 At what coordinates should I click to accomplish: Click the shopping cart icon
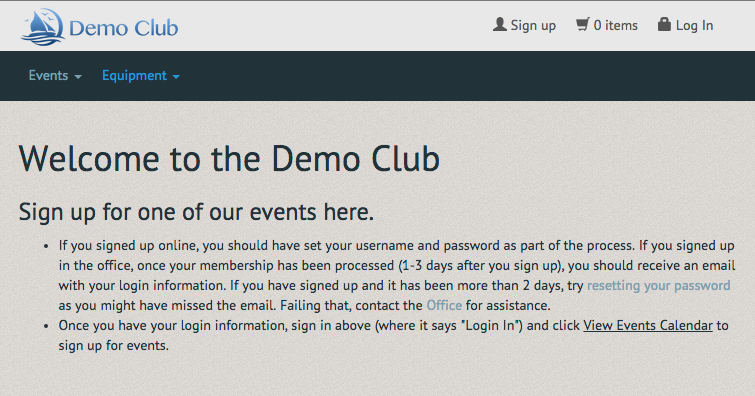coord(583,25)
